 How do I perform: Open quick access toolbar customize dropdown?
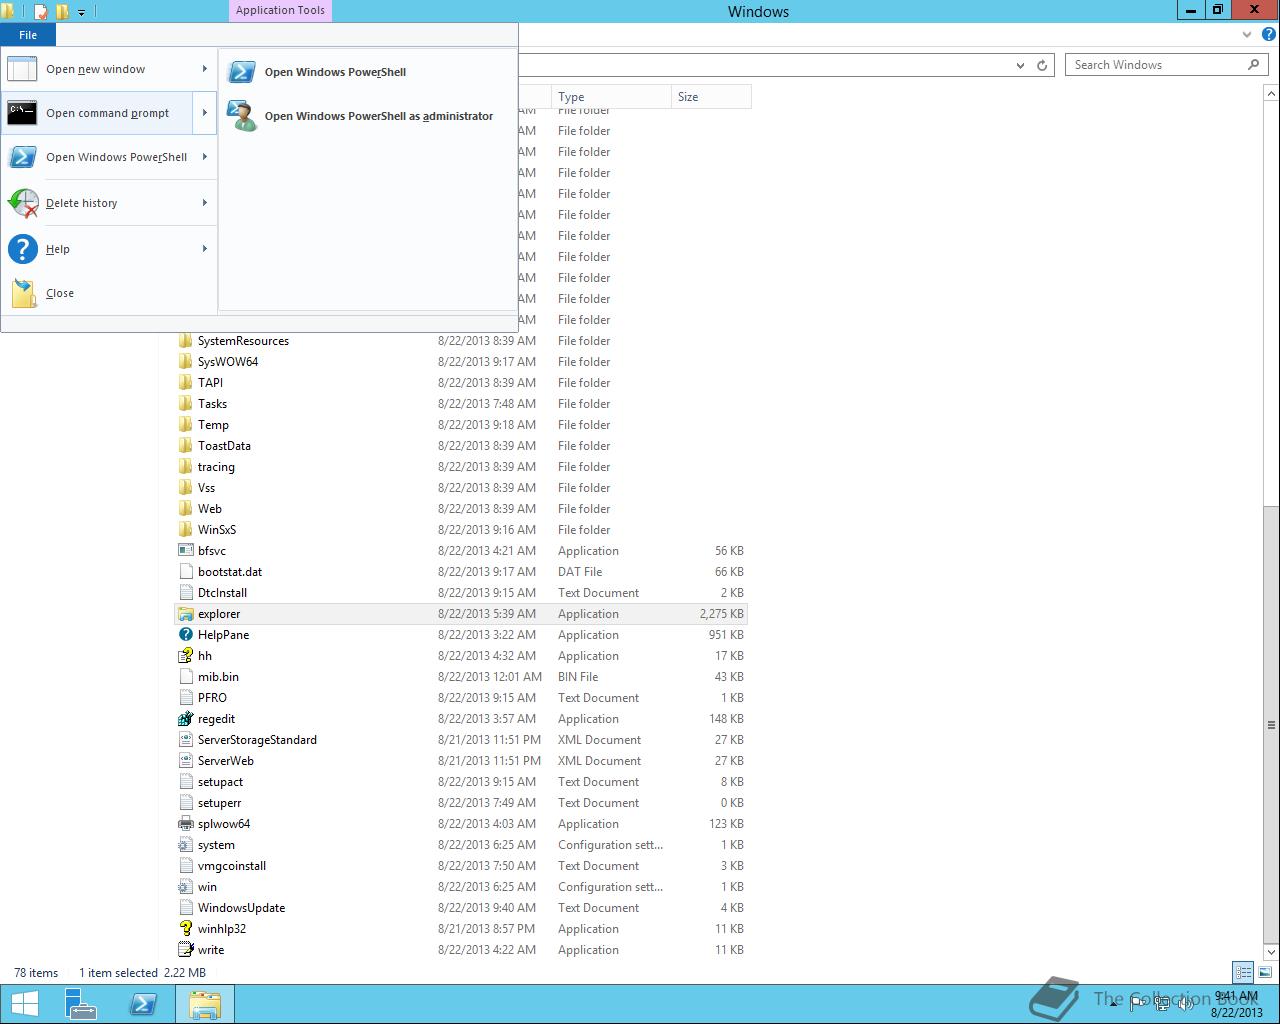coord(82,12)
